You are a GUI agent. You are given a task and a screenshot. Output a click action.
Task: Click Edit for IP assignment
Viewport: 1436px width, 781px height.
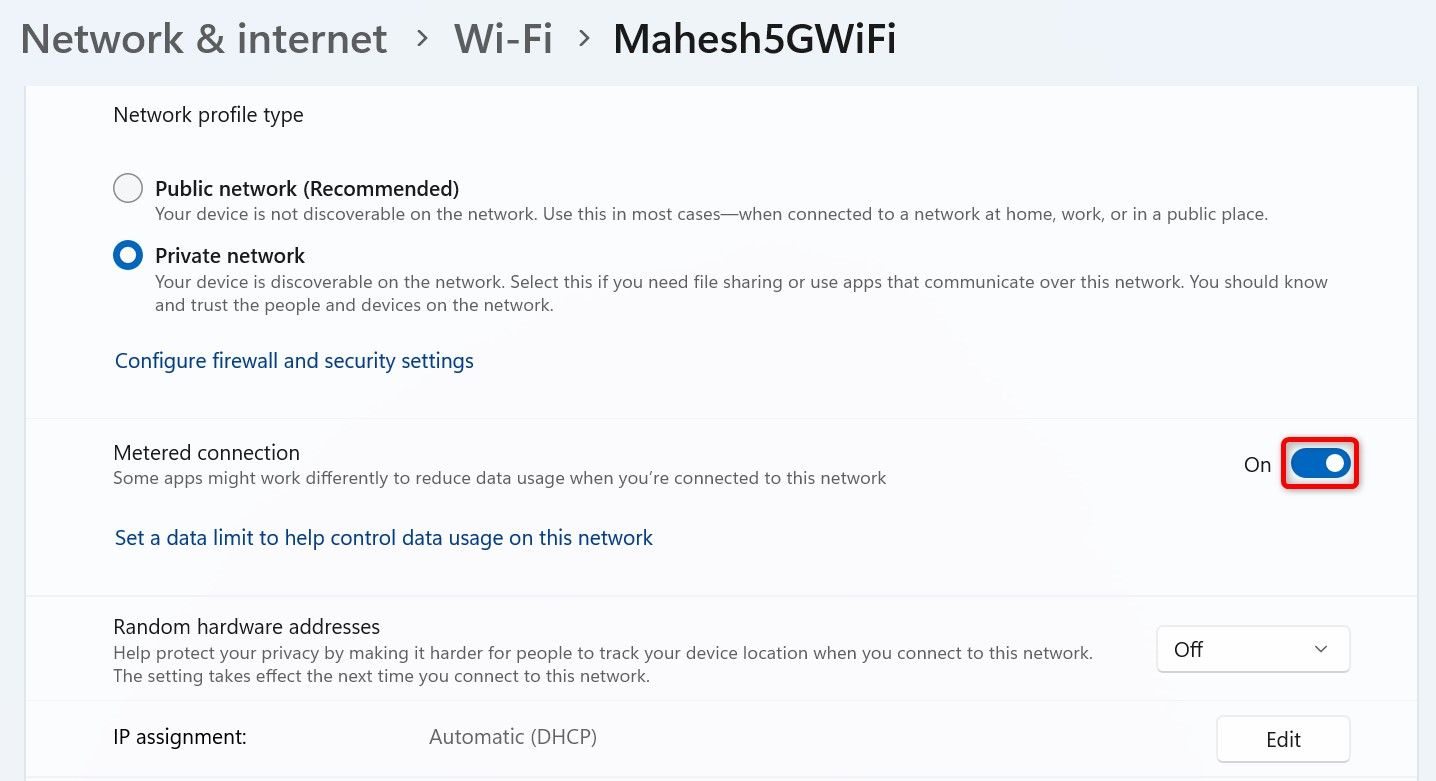click(1283, 739)
